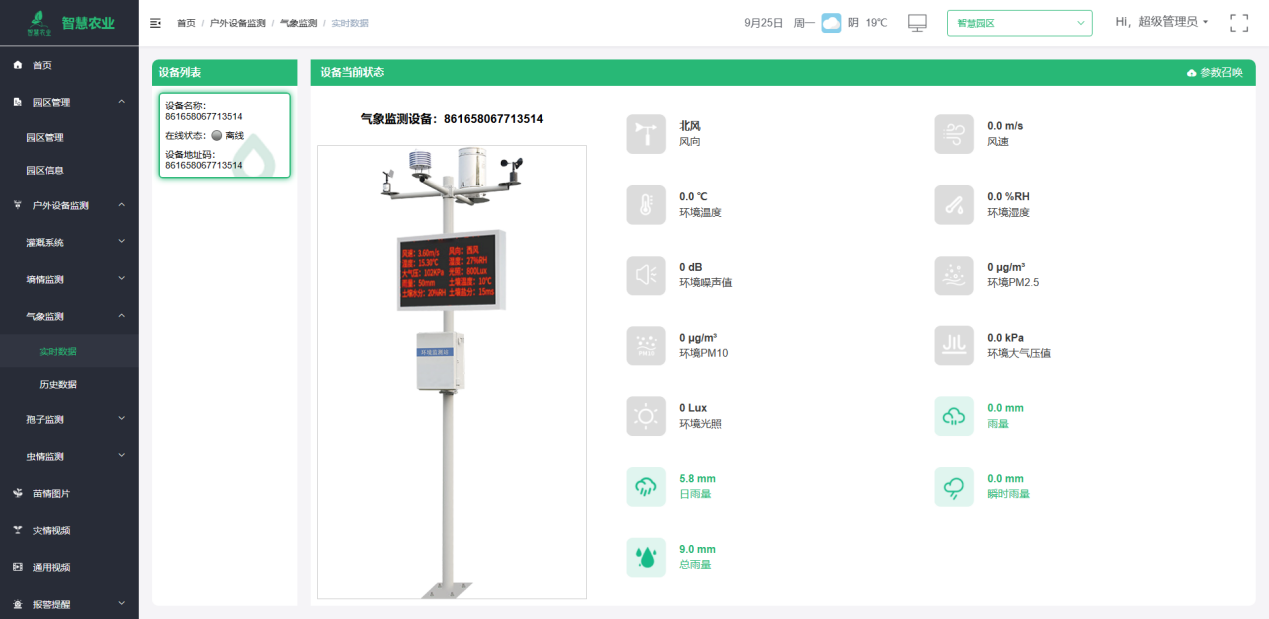This screenshot has width=1269, height=619.
Task: Collapse the 气象监测 submenu
Action: coord(121,316)
